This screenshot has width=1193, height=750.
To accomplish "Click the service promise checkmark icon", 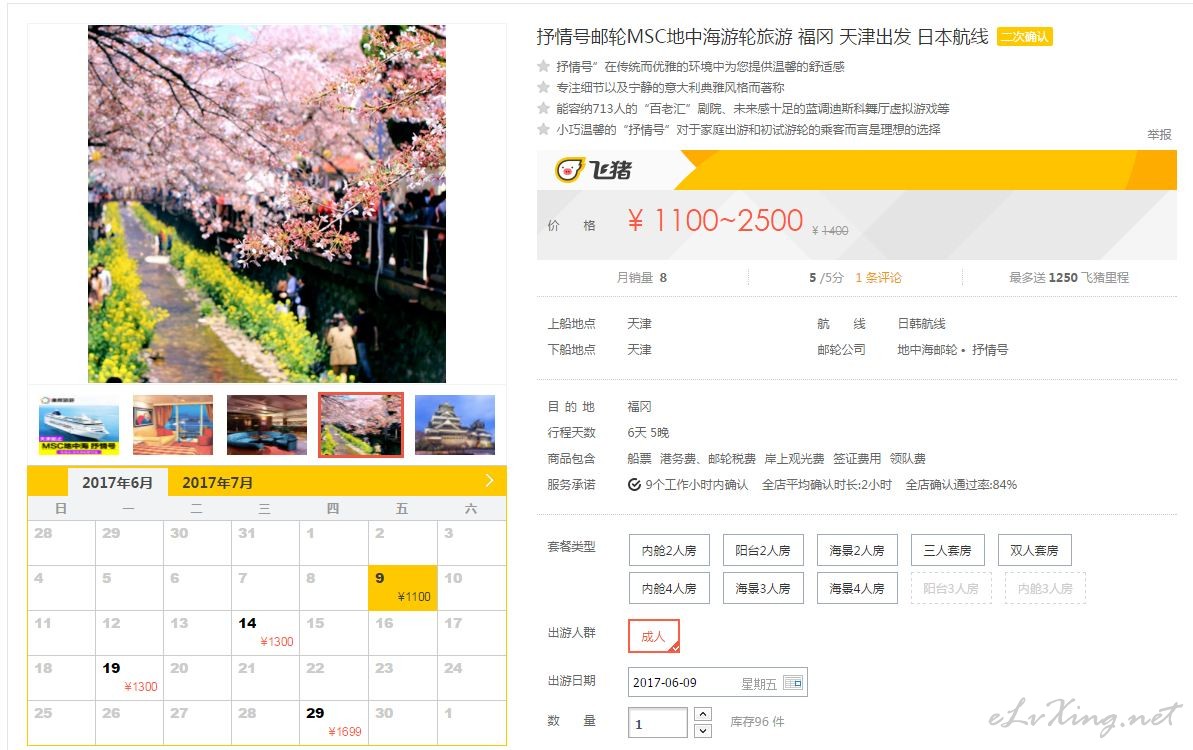I will (x=634, y=485).
